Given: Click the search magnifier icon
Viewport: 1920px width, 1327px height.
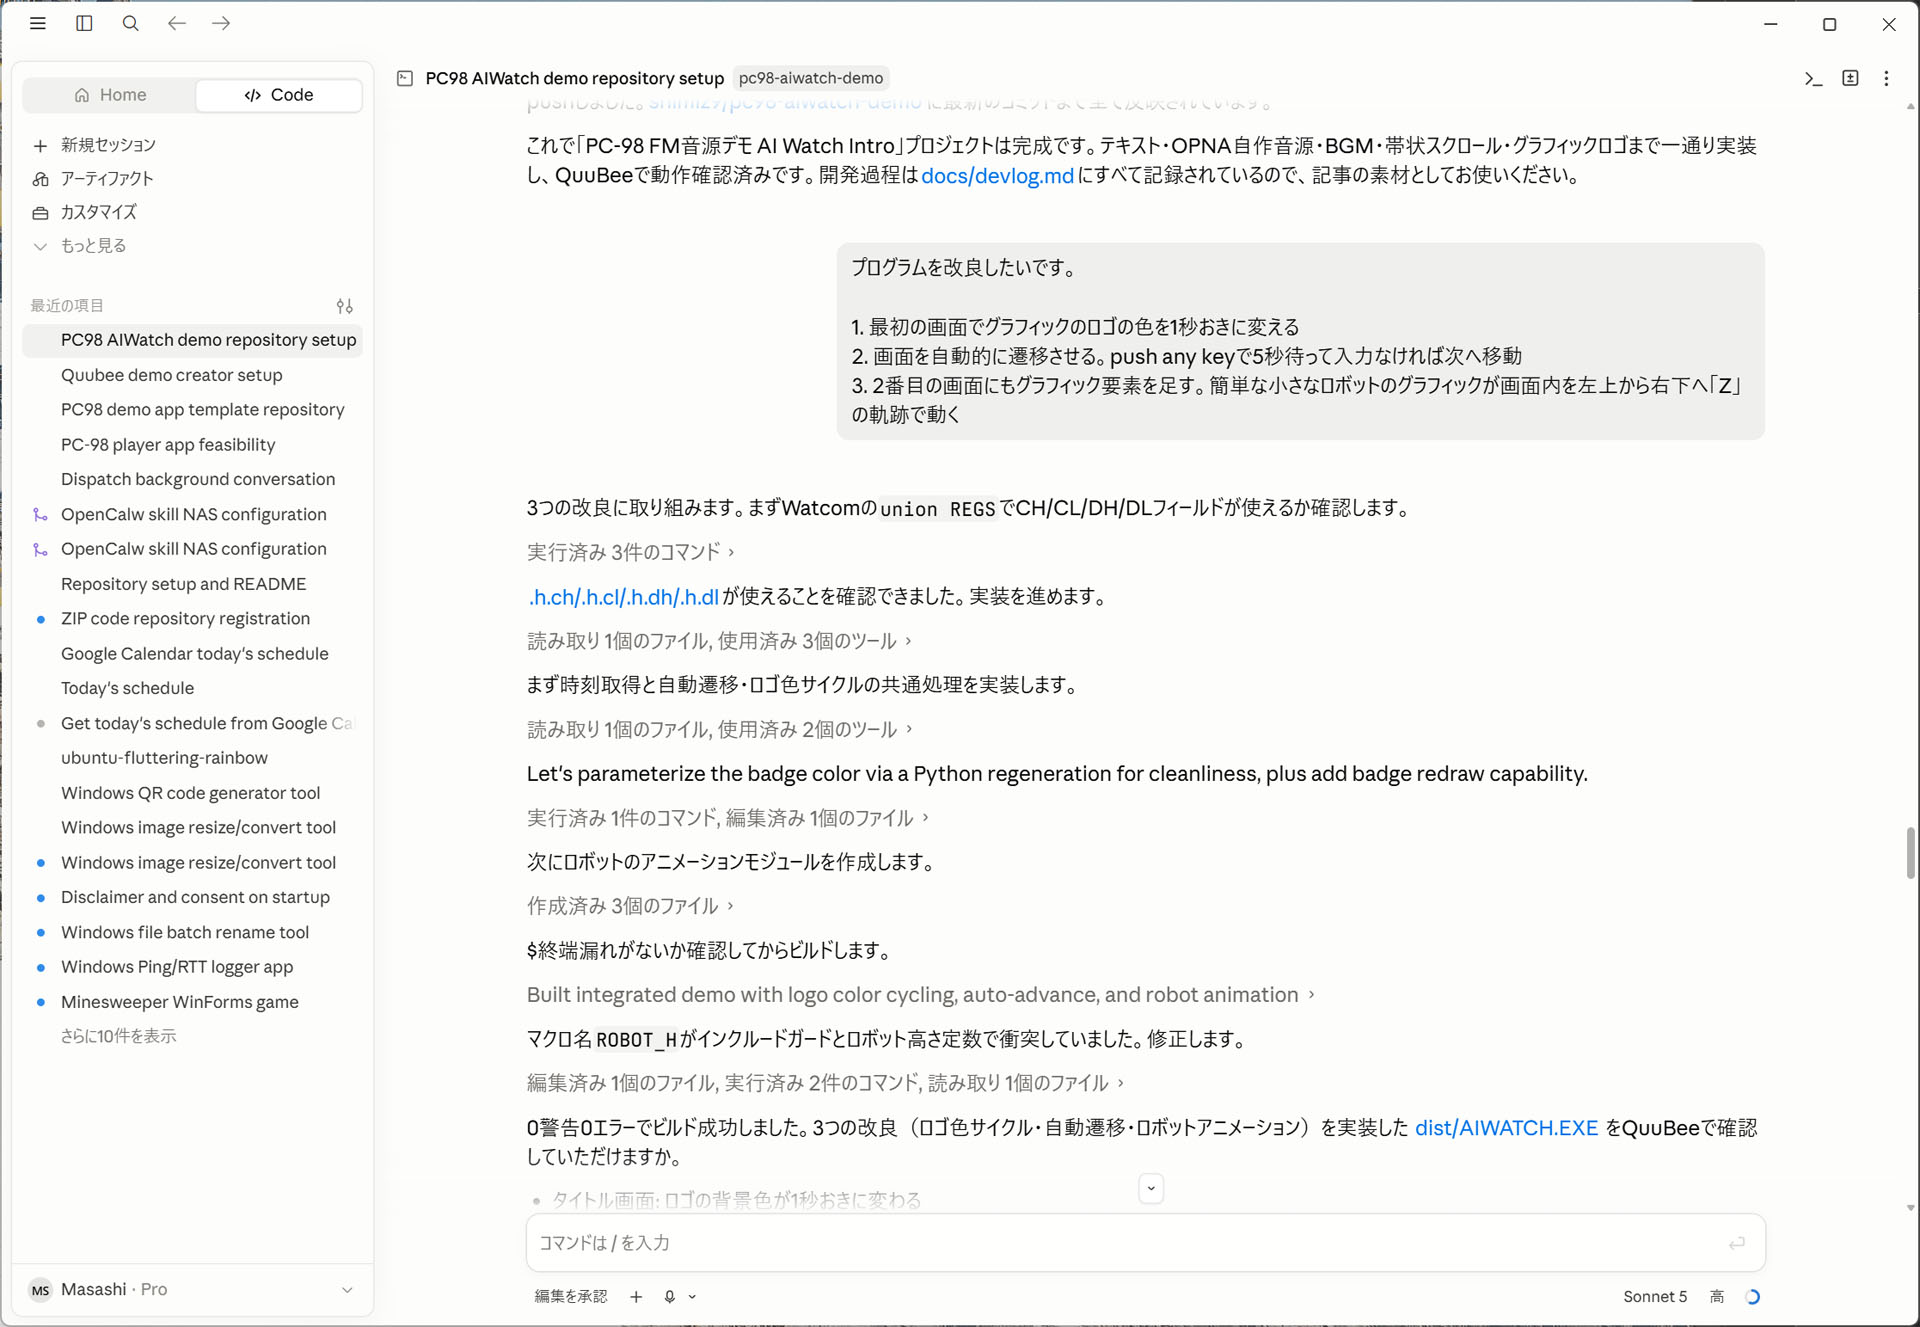Looking at the screenshot, I should 130,23.
